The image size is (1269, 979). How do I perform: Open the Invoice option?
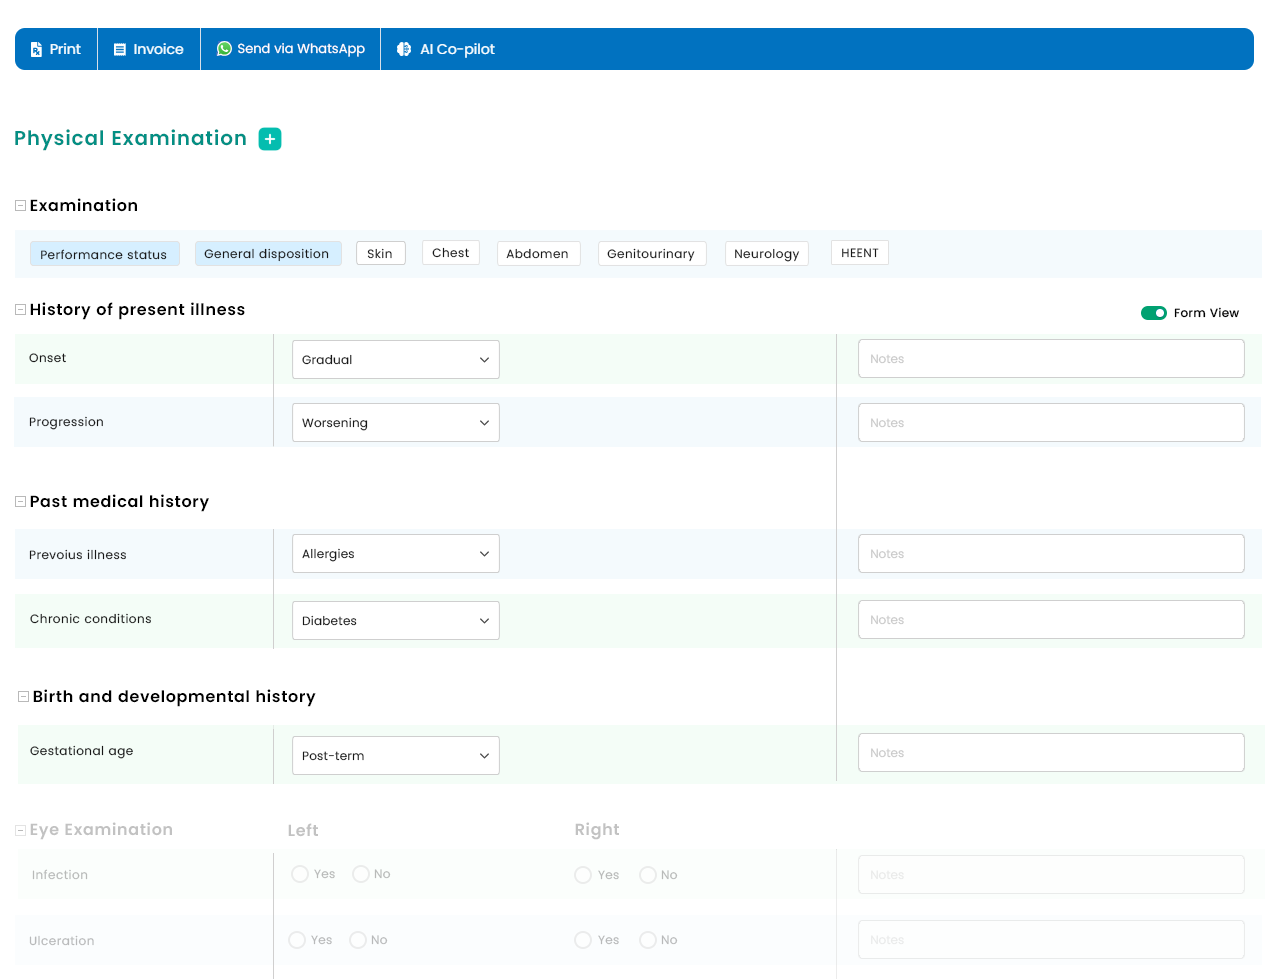tap(149, 49)
